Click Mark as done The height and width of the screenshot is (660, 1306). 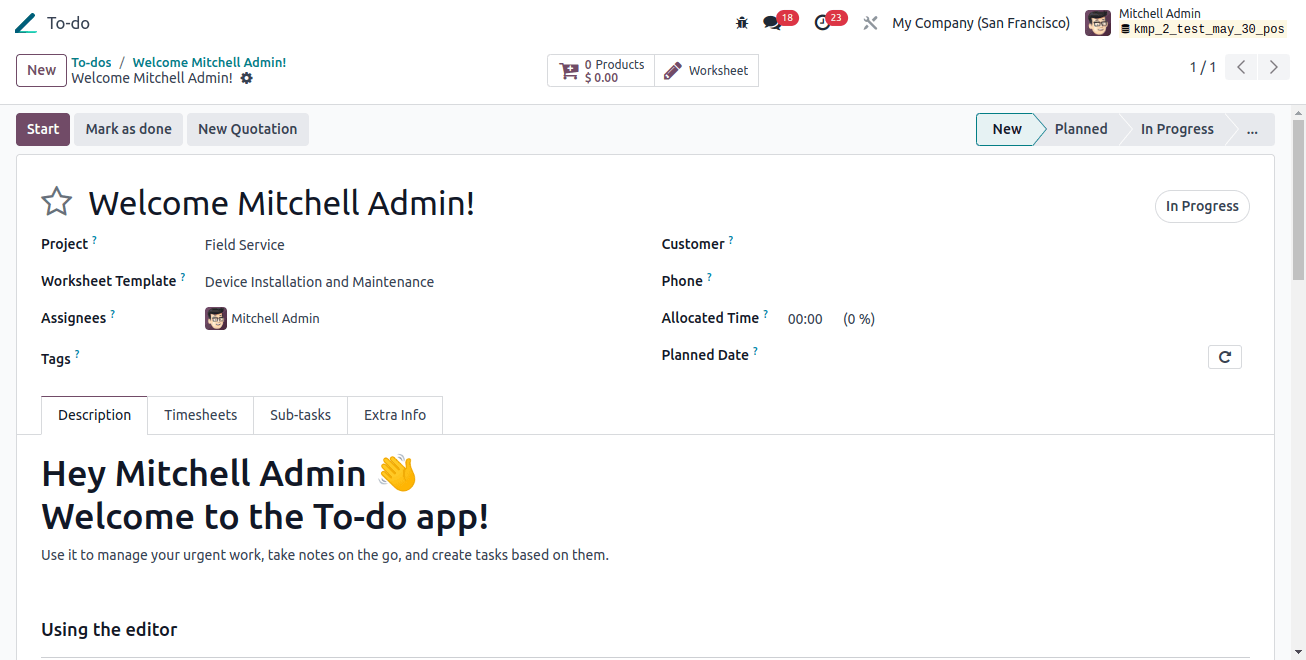click(x=128, y=129)
